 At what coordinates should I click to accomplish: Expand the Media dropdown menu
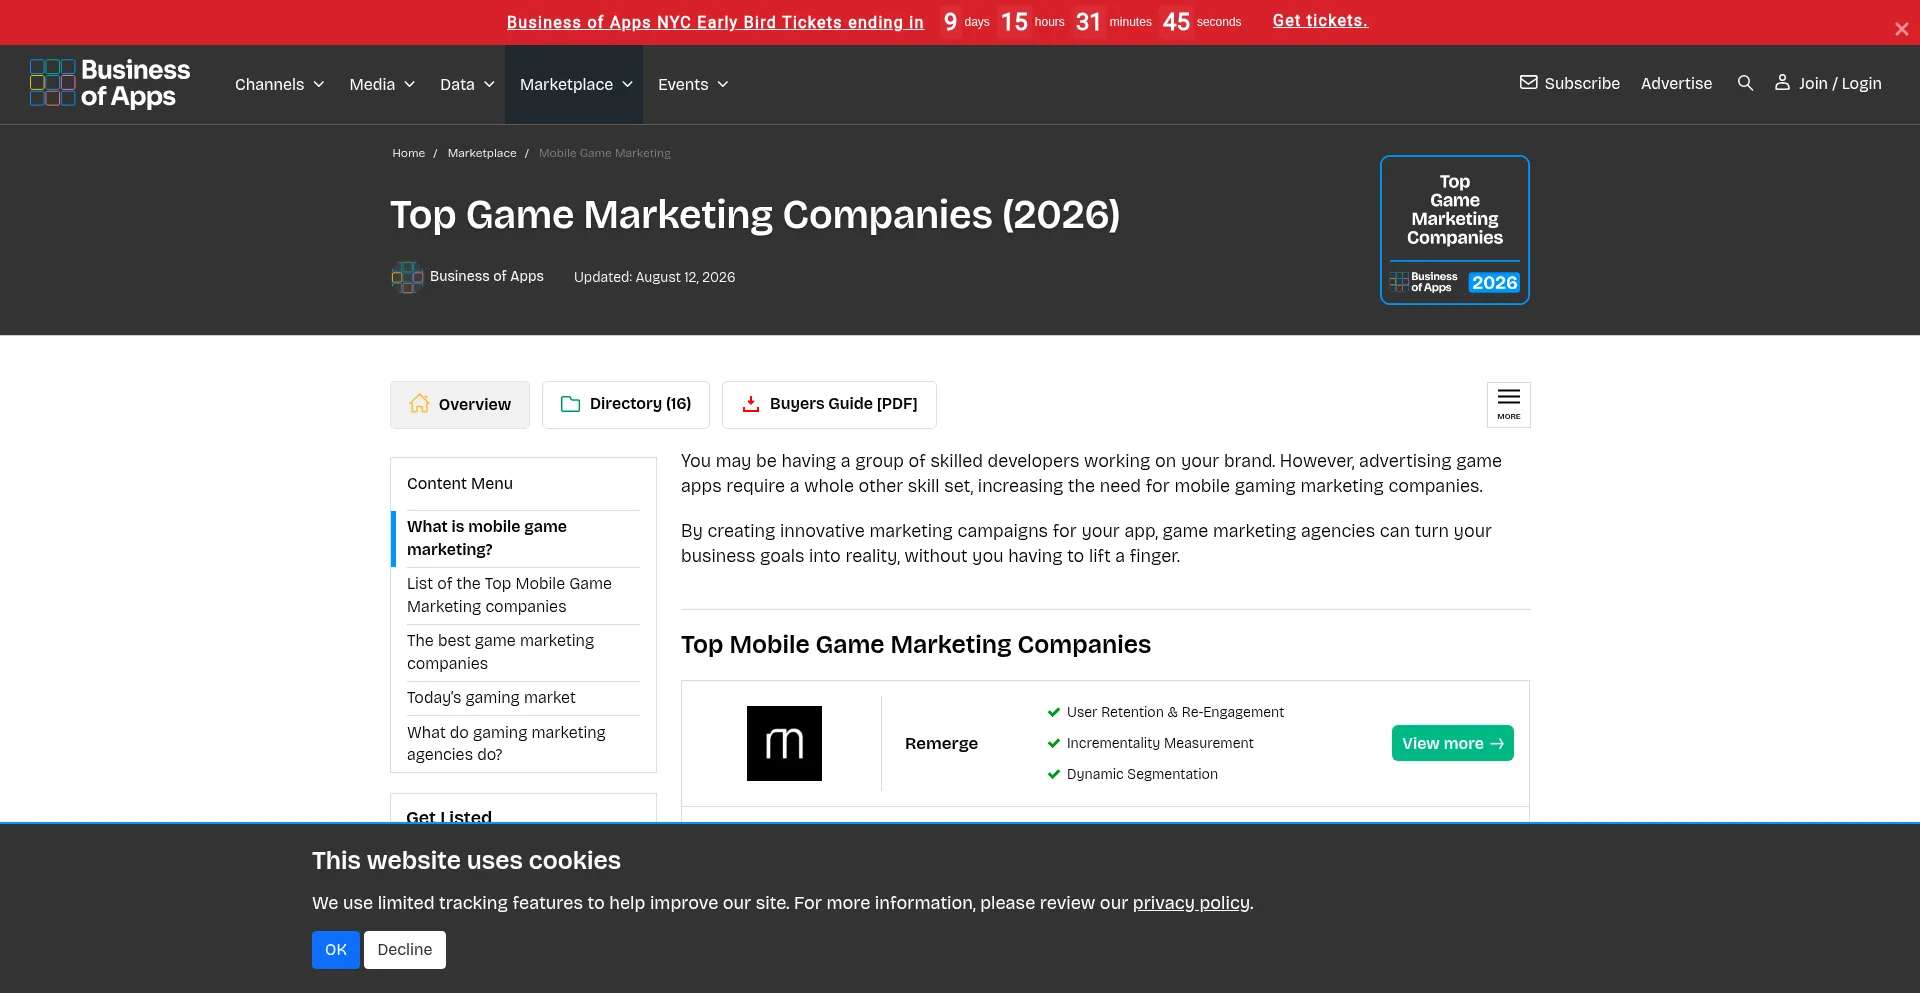tap(382, 84)
